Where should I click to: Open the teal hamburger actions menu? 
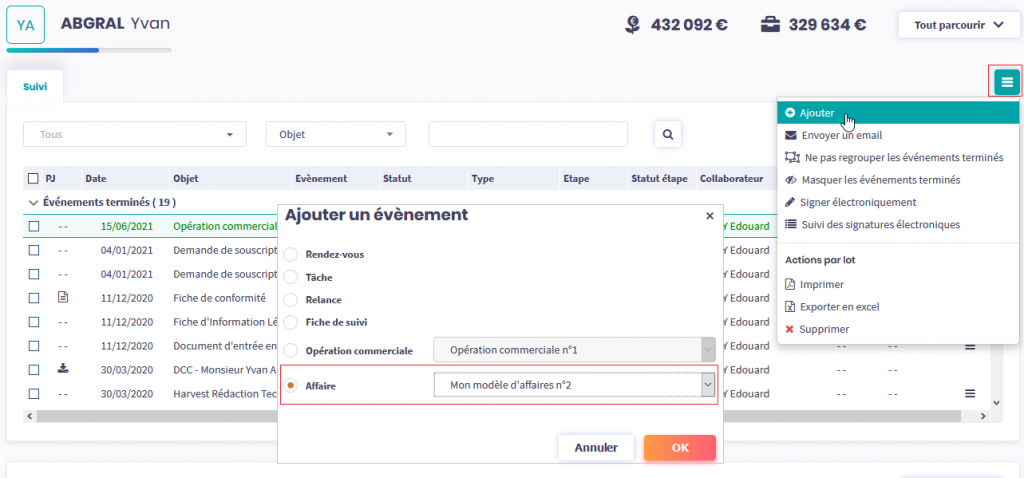click(x=1006, y=82)
